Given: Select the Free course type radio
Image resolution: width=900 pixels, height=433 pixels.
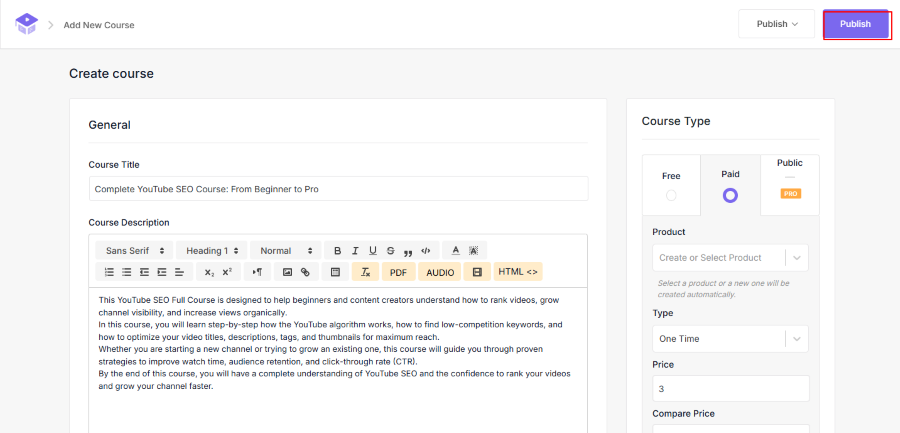Looking at the screenshot, I should coord(671,196).
